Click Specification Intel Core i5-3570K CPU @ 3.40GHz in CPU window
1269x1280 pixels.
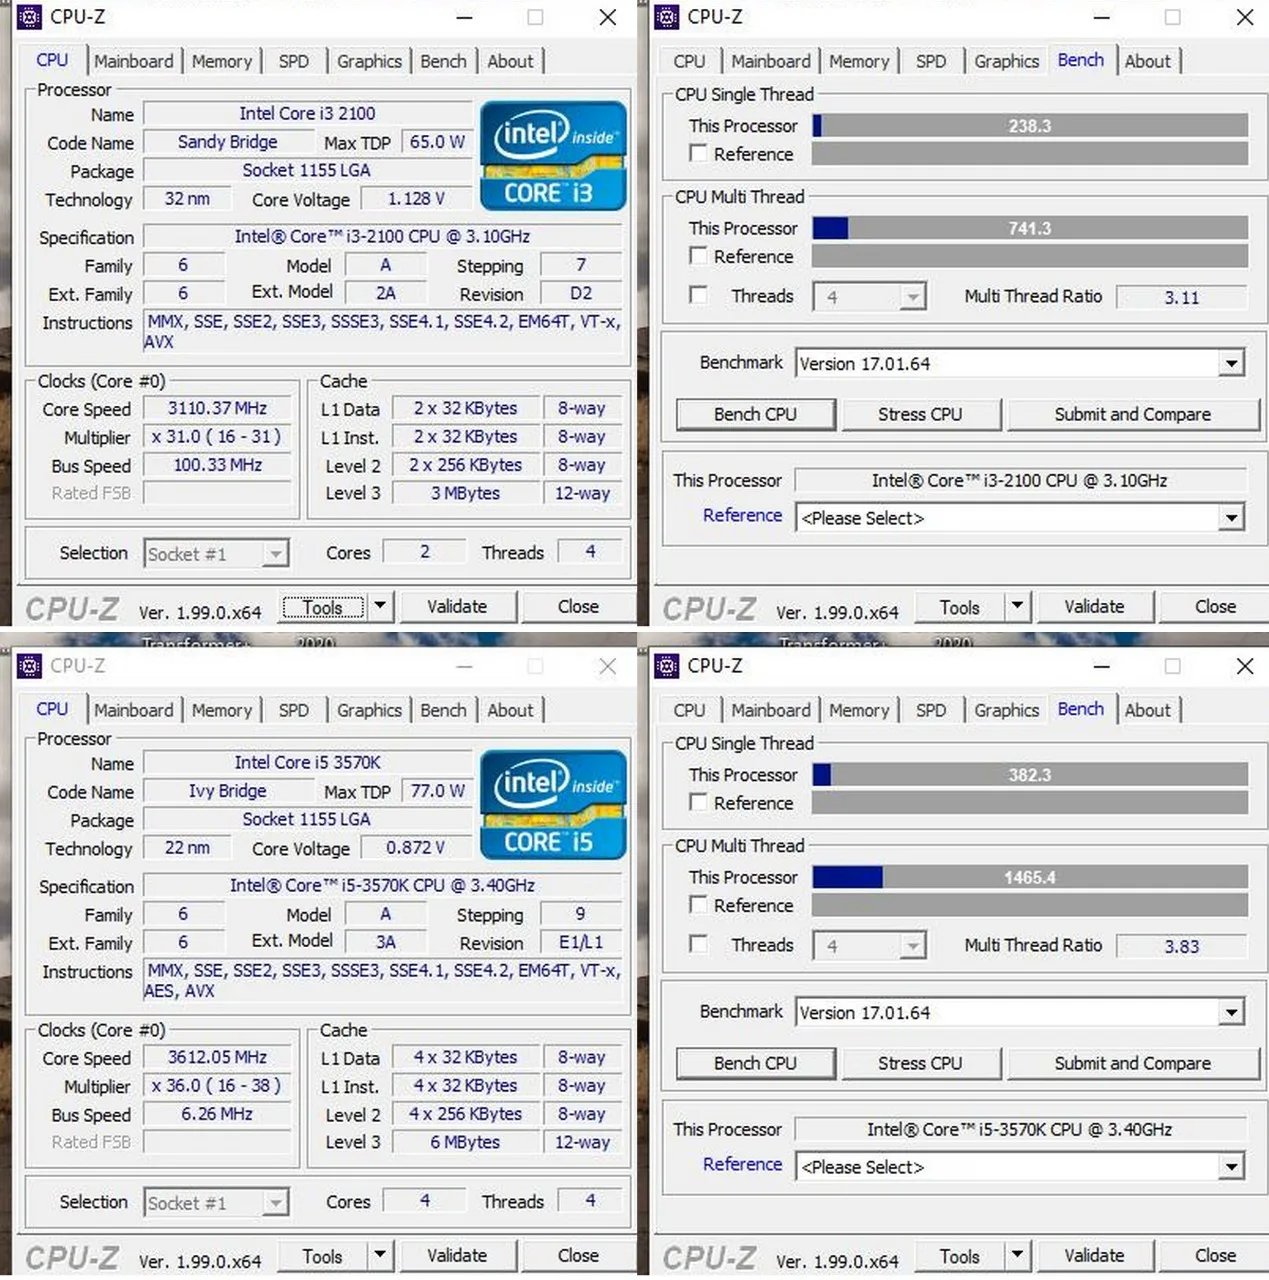click(x=382, y=886)
